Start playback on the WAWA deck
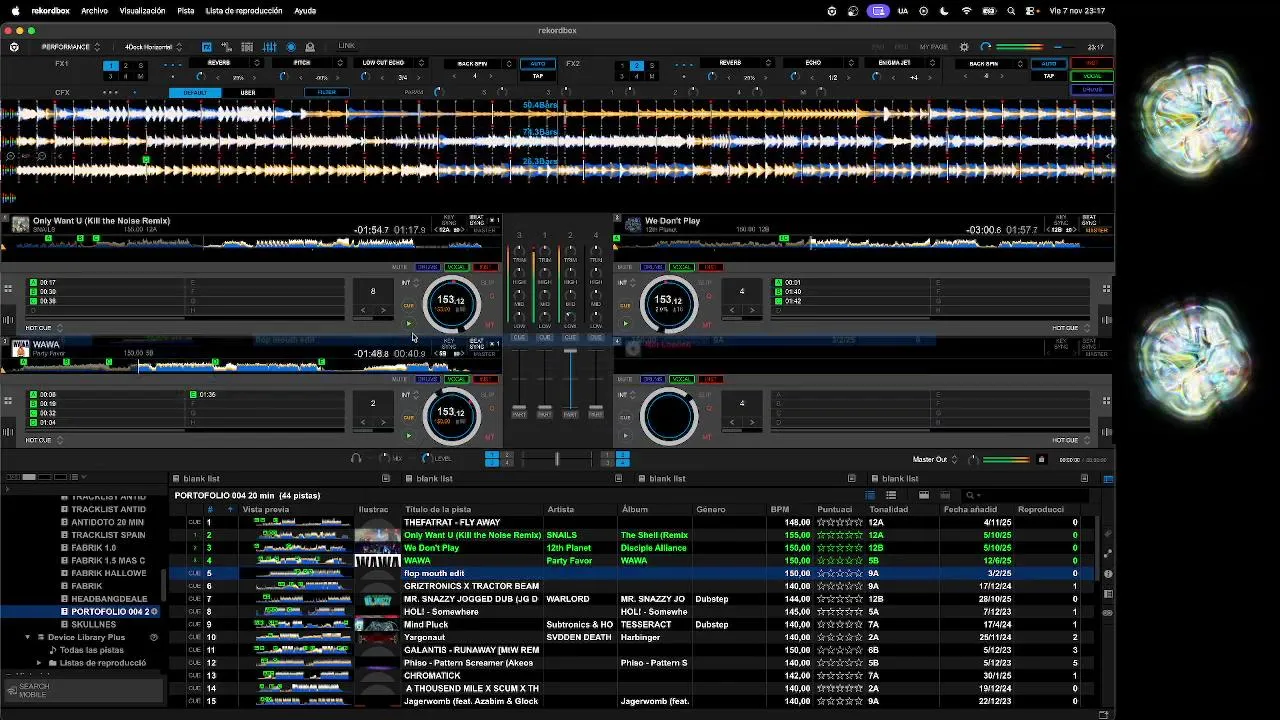 coord(408,435)
